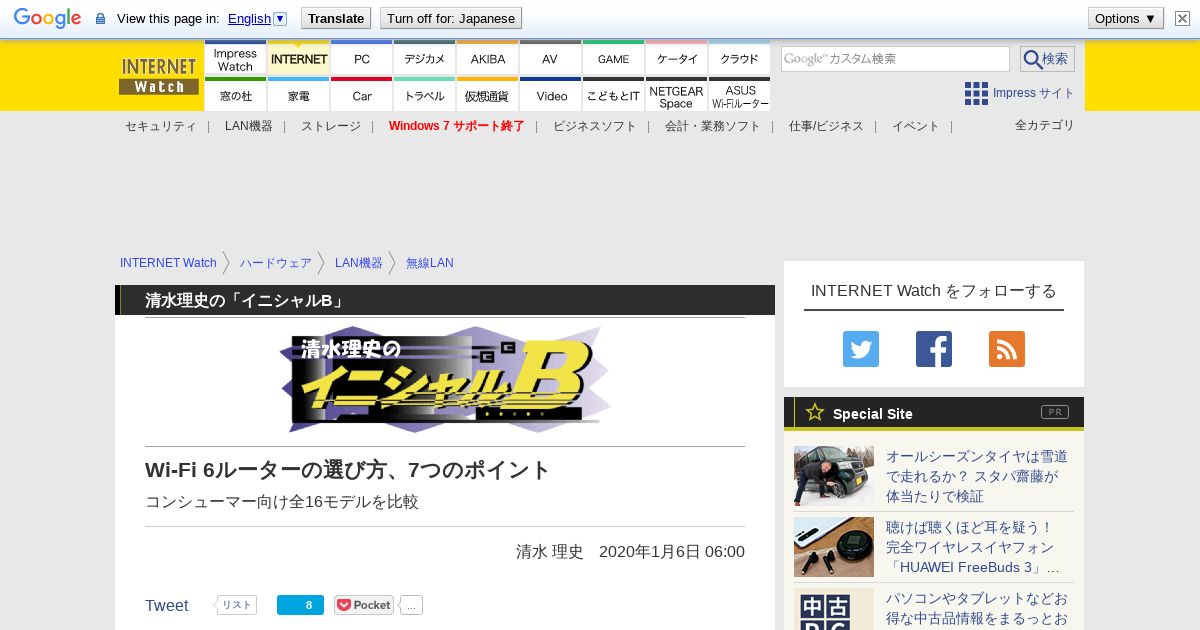The width and height of the screenshot is (1200, 630).
Task: Select the 仮想通貨 tab
Action: click(x=488, y=96)
